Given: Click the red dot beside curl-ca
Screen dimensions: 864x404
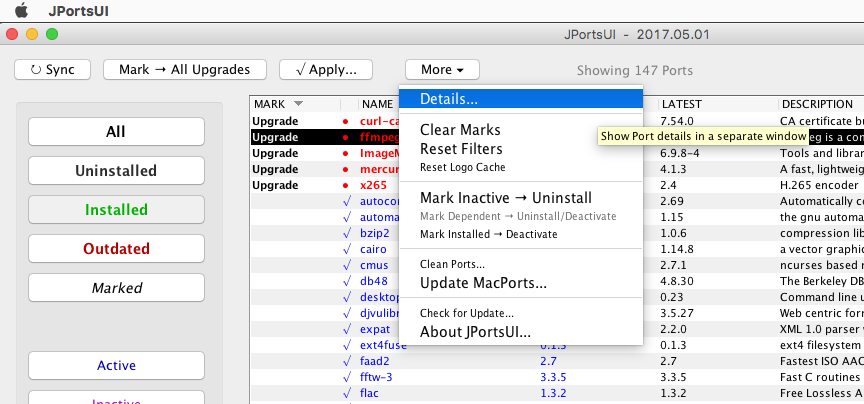Looking at the screenshot, I should tap(346, 121).
